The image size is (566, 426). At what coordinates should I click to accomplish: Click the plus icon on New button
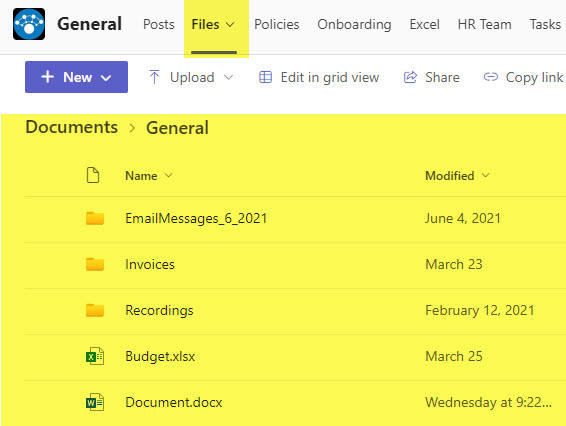point(47,77)
